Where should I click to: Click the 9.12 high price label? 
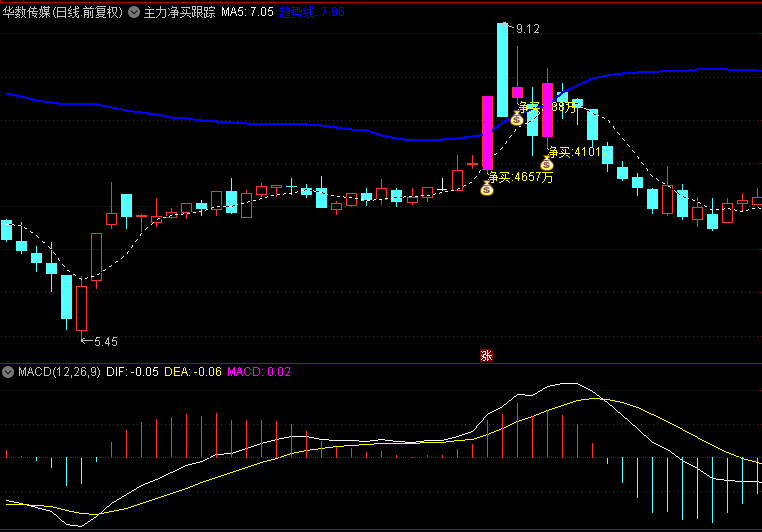click(528, 29)
